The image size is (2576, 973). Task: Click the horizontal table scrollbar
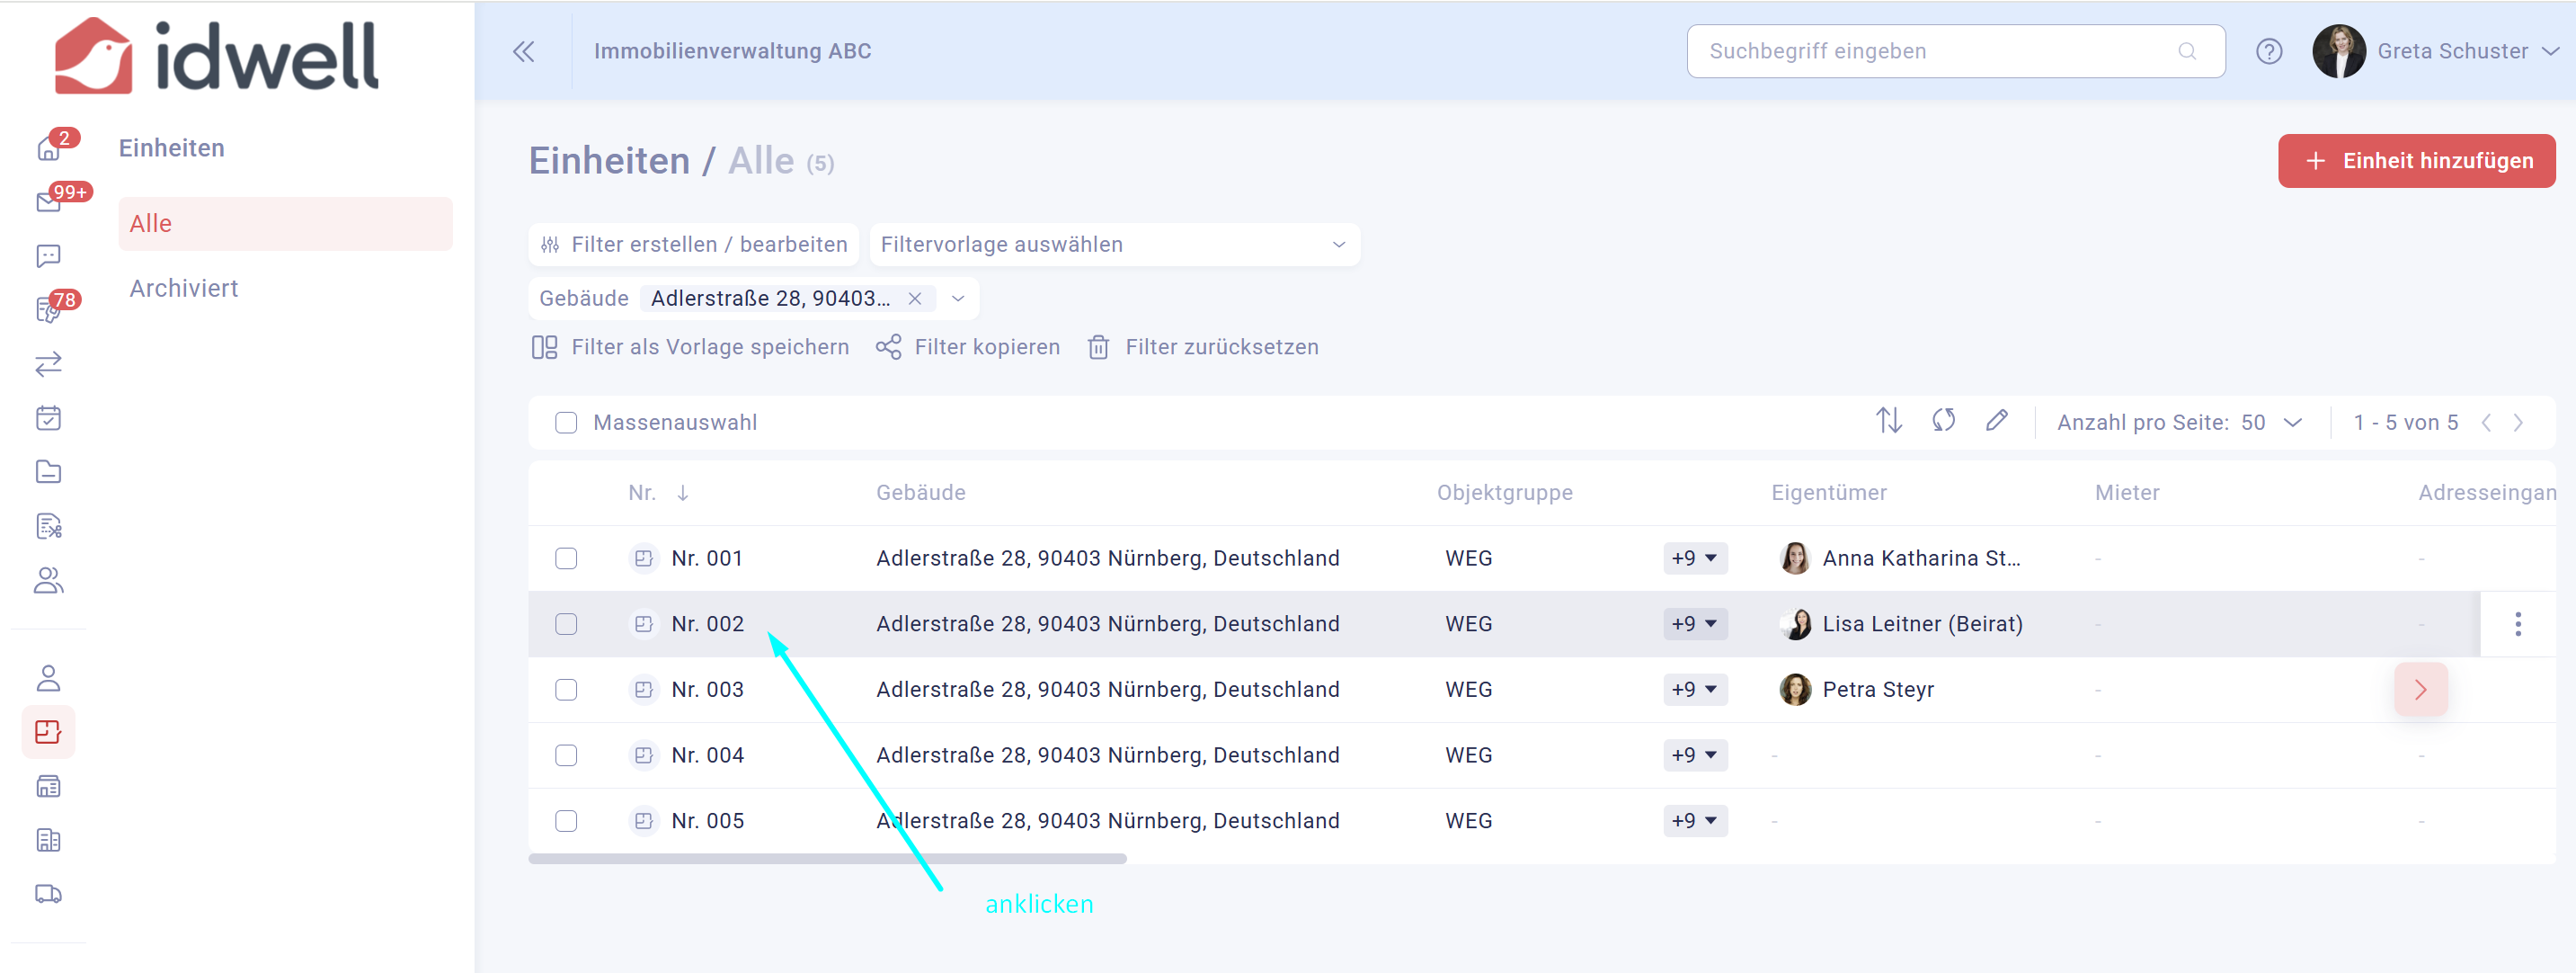(827, 858)
